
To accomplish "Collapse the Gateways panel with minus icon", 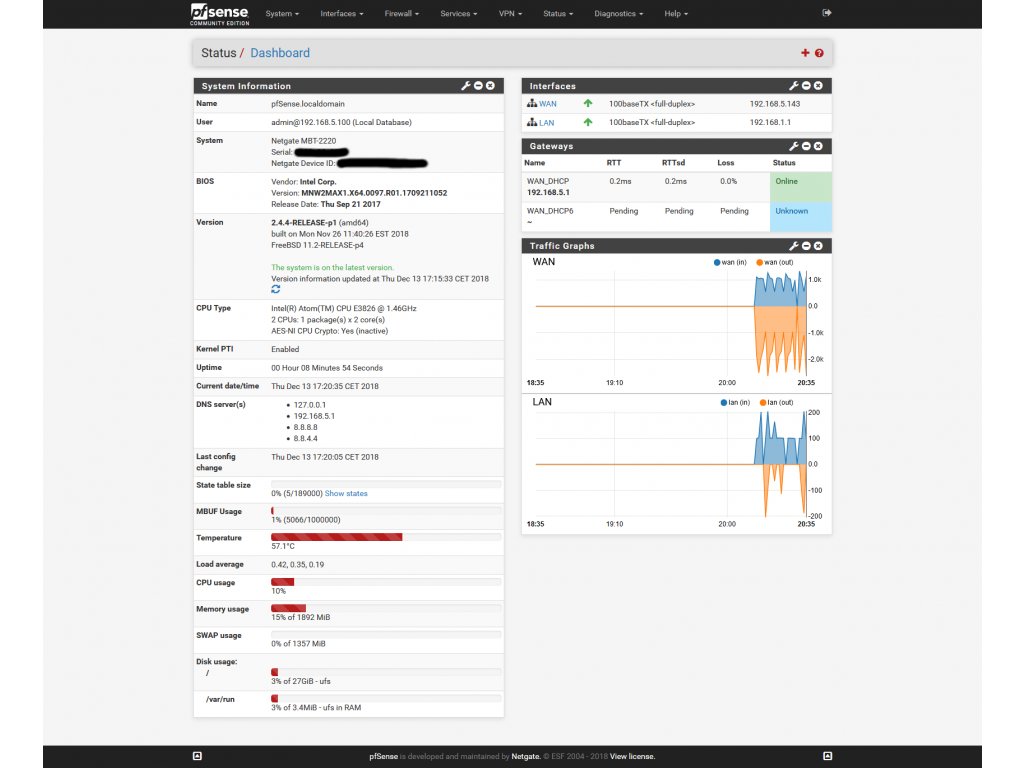I will coord(806,146).
